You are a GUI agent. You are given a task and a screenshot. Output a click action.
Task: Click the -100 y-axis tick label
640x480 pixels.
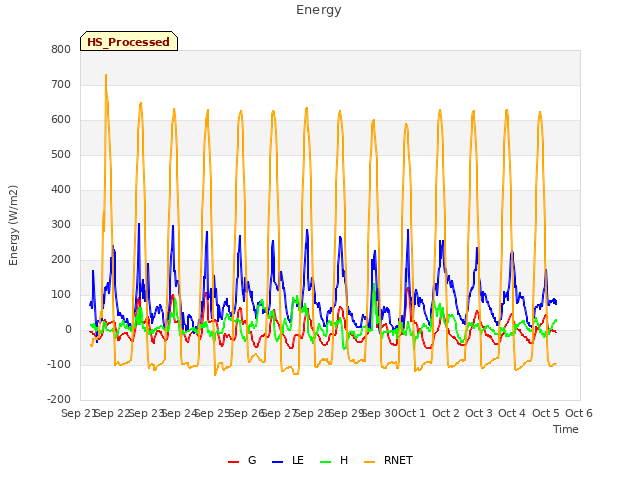point(59,364)
